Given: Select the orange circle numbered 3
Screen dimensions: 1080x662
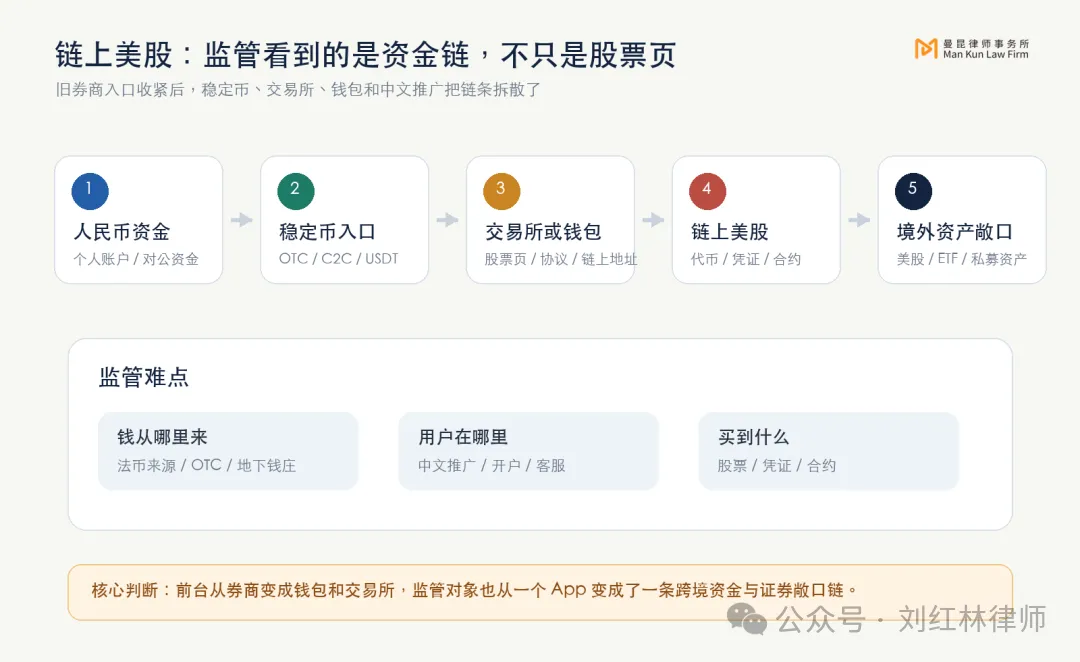Looking at the screenshot, I should click(x=501, y=191).
